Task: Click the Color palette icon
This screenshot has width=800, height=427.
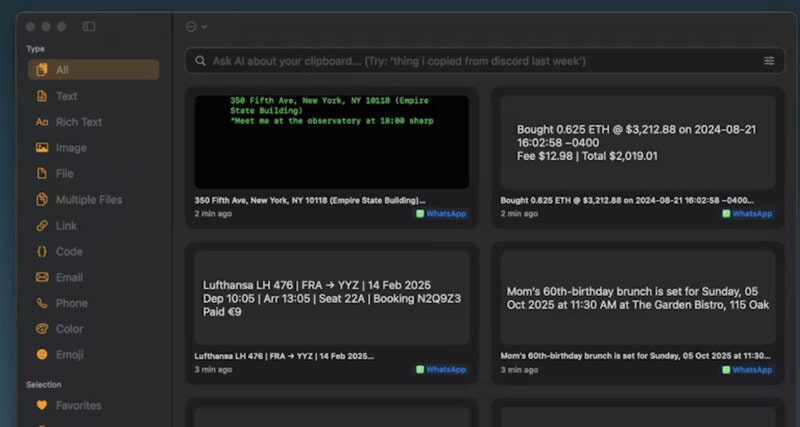Action: pos(42,329)
